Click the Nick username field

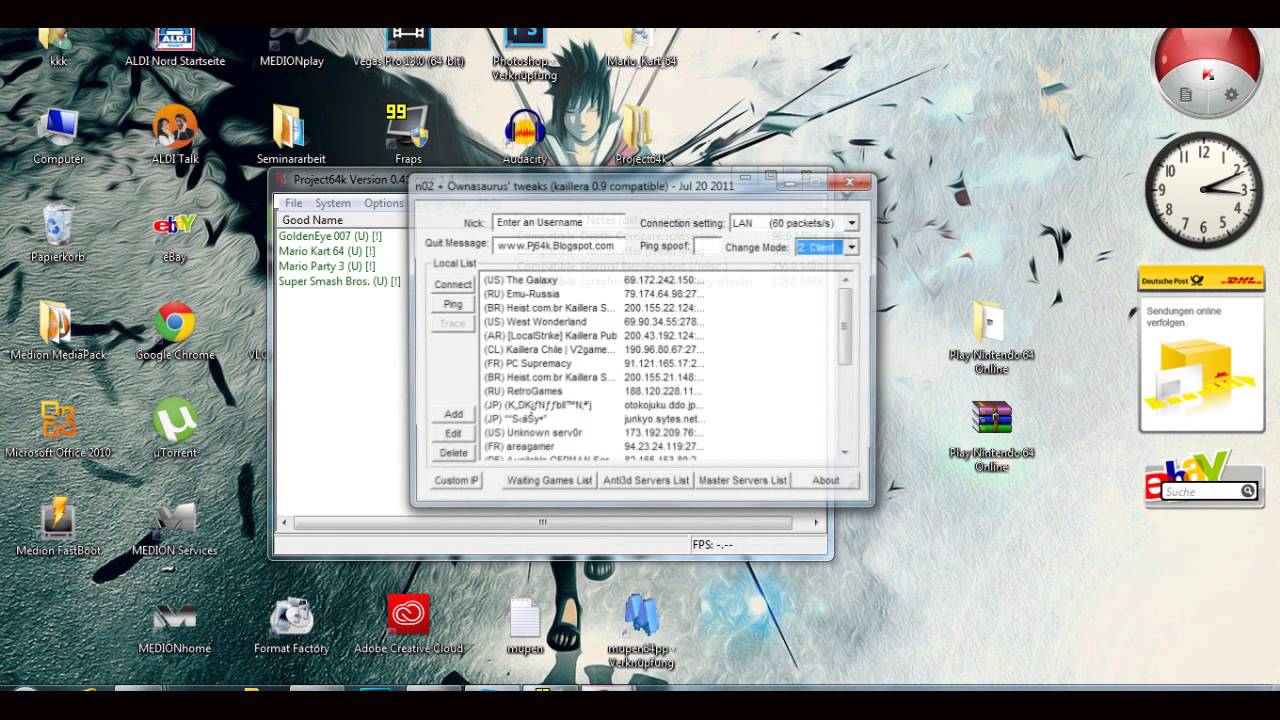[559, 222]
